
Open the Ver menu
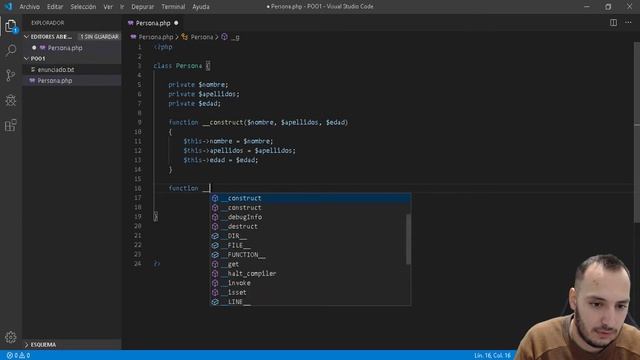[108, 7]
